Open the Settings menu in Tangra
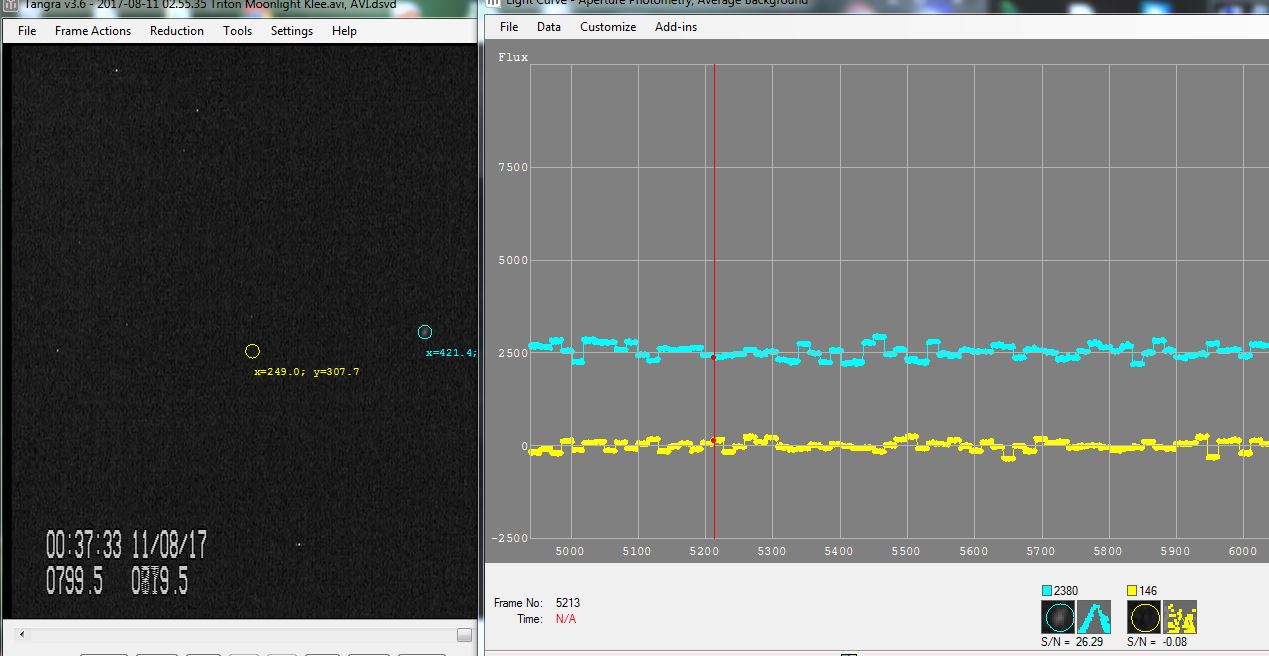The height and width of the screenshot is (656, 1269). (x=292, y=31)
